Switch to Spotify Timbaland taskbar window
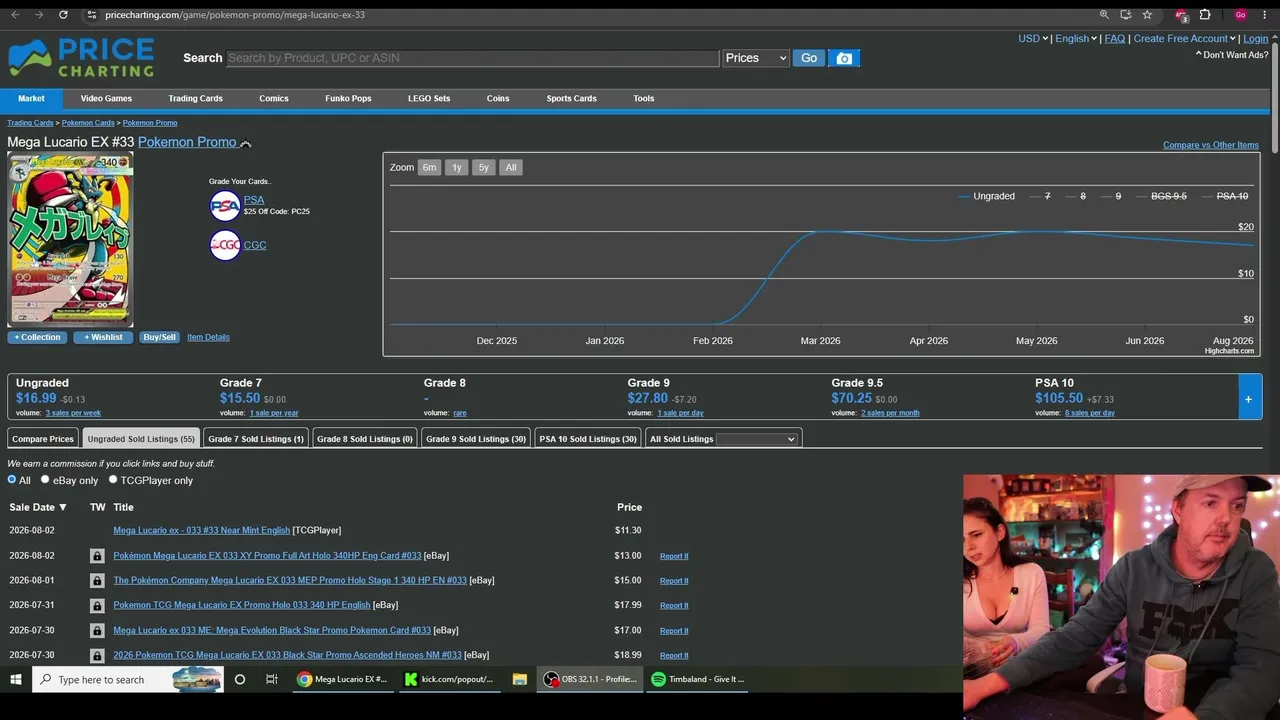 [x=698, y=679]
